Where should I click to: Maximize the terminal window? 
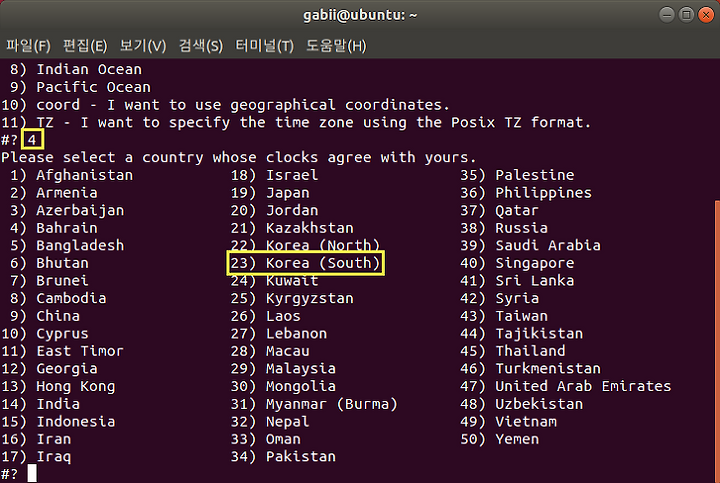point(686,15)
